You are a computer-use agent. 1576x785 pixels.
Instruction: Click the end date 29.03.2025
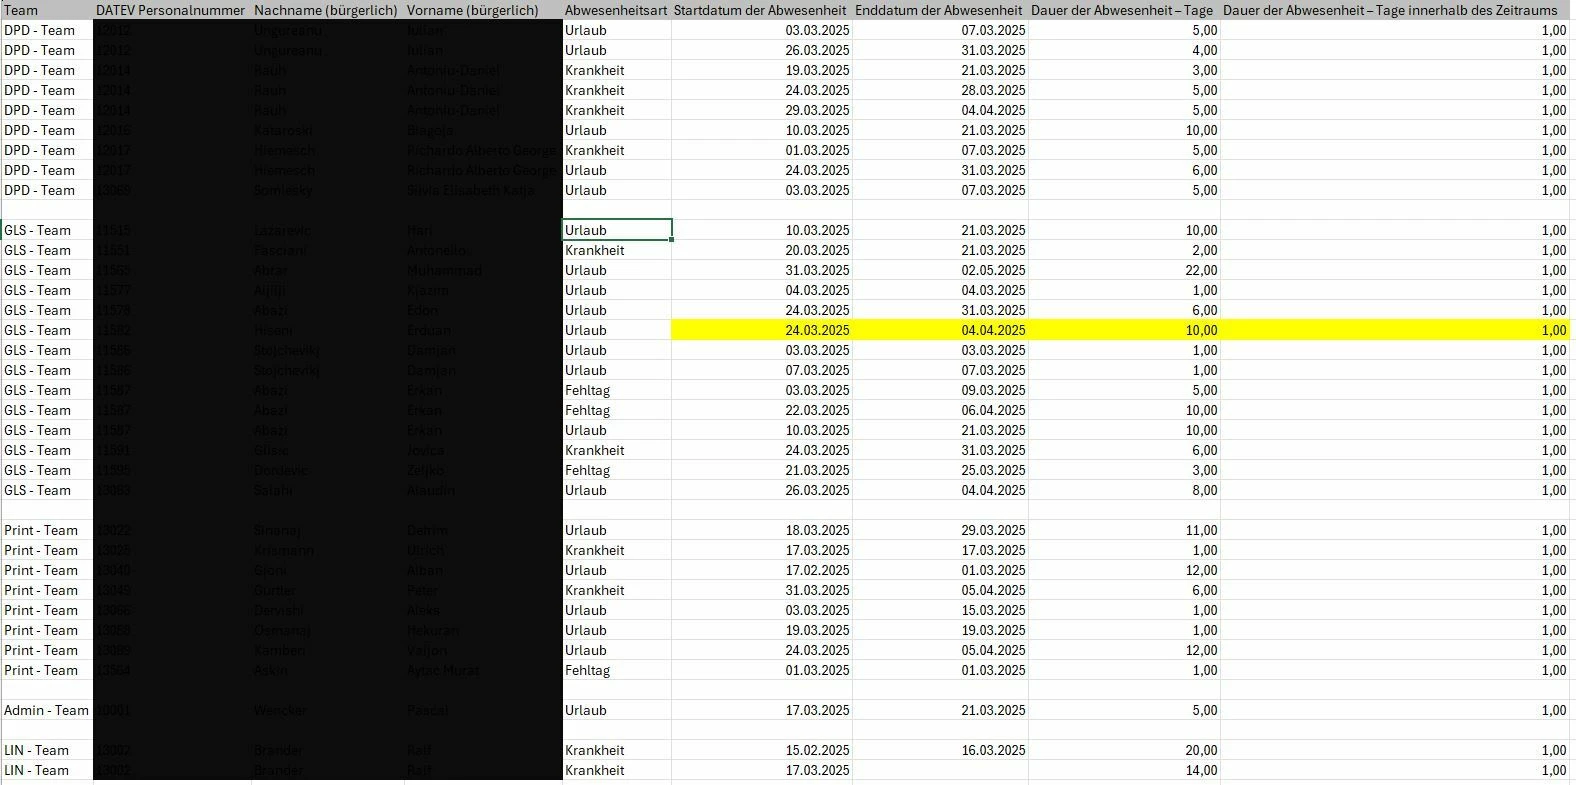click(x=993, y=530)
